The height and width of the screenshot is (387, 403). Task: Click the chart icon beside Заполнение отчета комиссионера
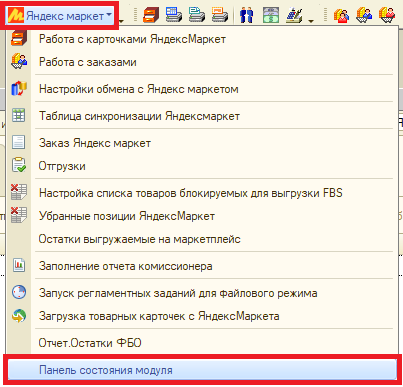point(19,266)
